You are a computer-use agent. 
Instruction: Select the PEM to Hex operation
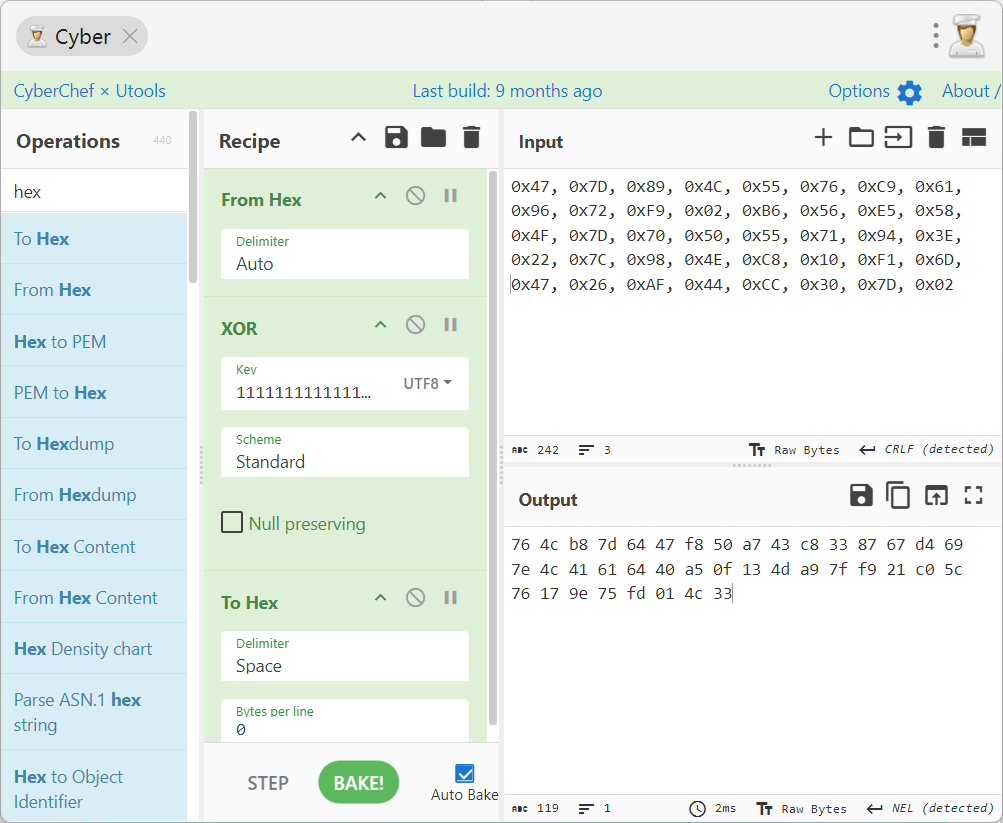[x=94, y=393]
